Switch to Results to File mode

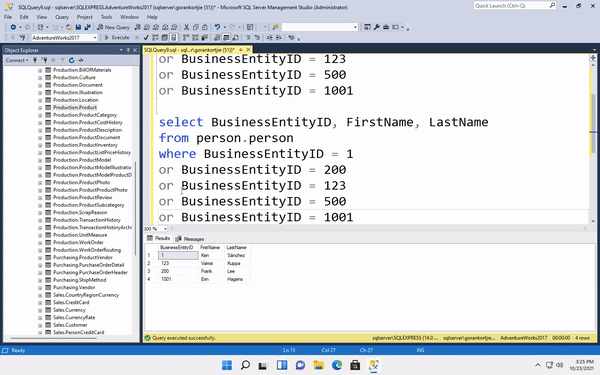235,38
